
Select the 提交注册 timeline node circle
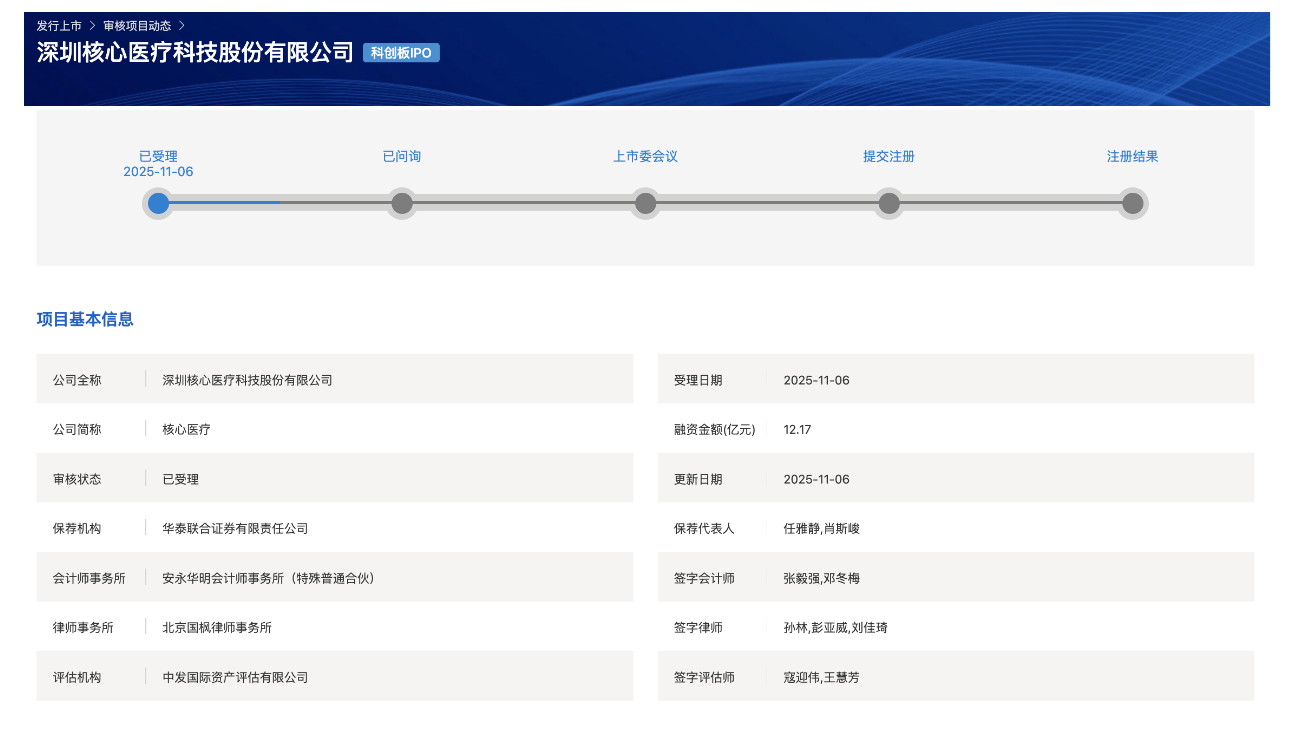(x=889, y=203)
